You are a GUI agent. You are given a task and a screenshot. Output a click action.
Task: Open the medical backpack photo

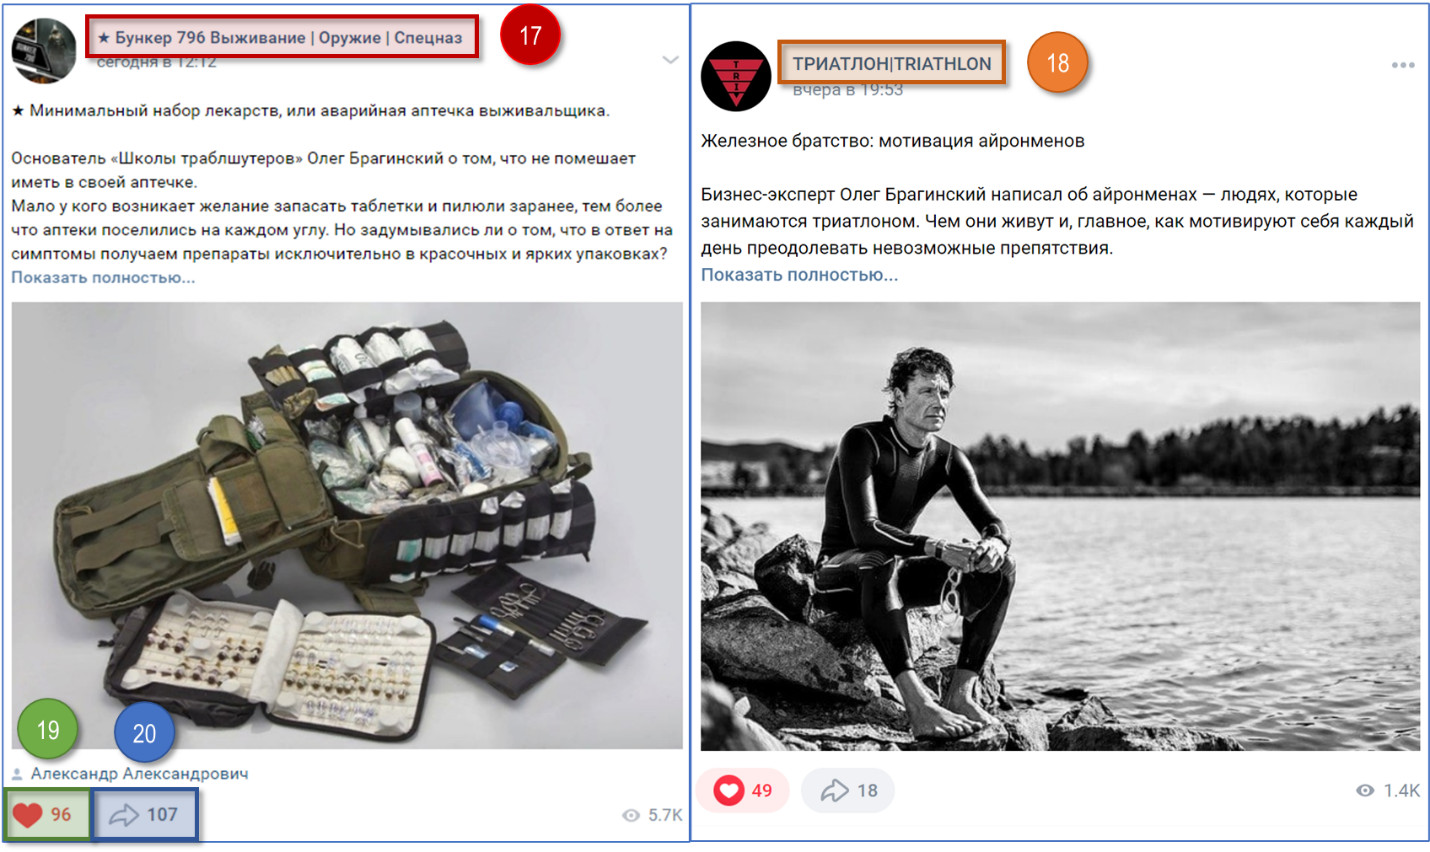[x=347, y=525]
